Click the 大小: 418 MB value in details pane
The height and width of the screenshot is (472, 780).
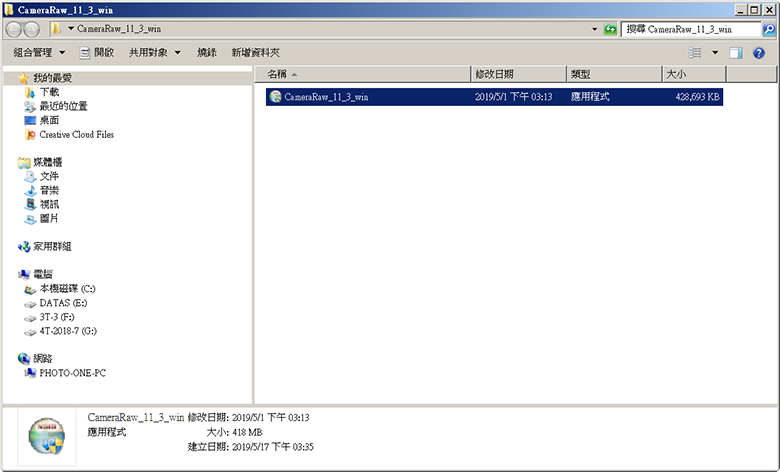click(247, 432)
